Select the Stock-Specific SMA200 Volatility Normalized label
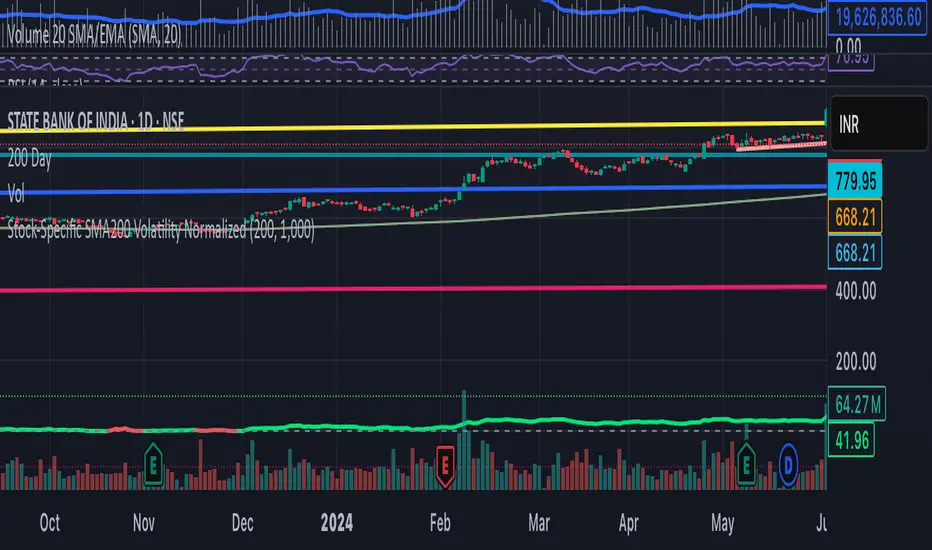This screenshot has width=932, height=550. pyautogui.click(x=161, y=229)
